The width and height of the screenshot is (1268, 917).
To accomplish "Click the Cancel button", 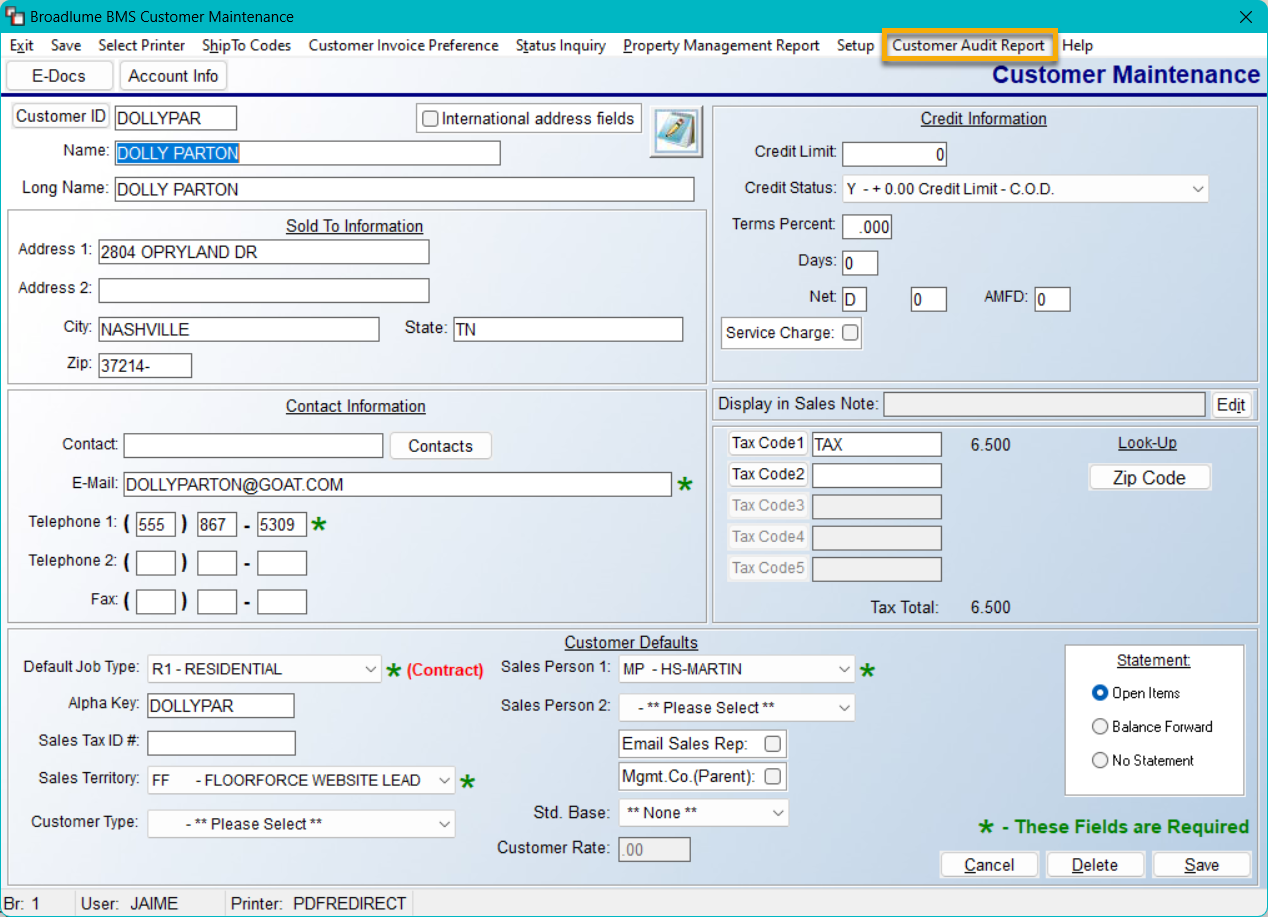I will (989, 865).
